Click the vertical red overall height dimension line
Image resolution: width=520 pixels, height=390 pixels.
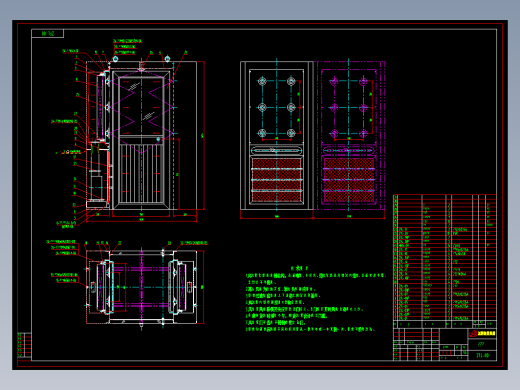tap(204, 135)
